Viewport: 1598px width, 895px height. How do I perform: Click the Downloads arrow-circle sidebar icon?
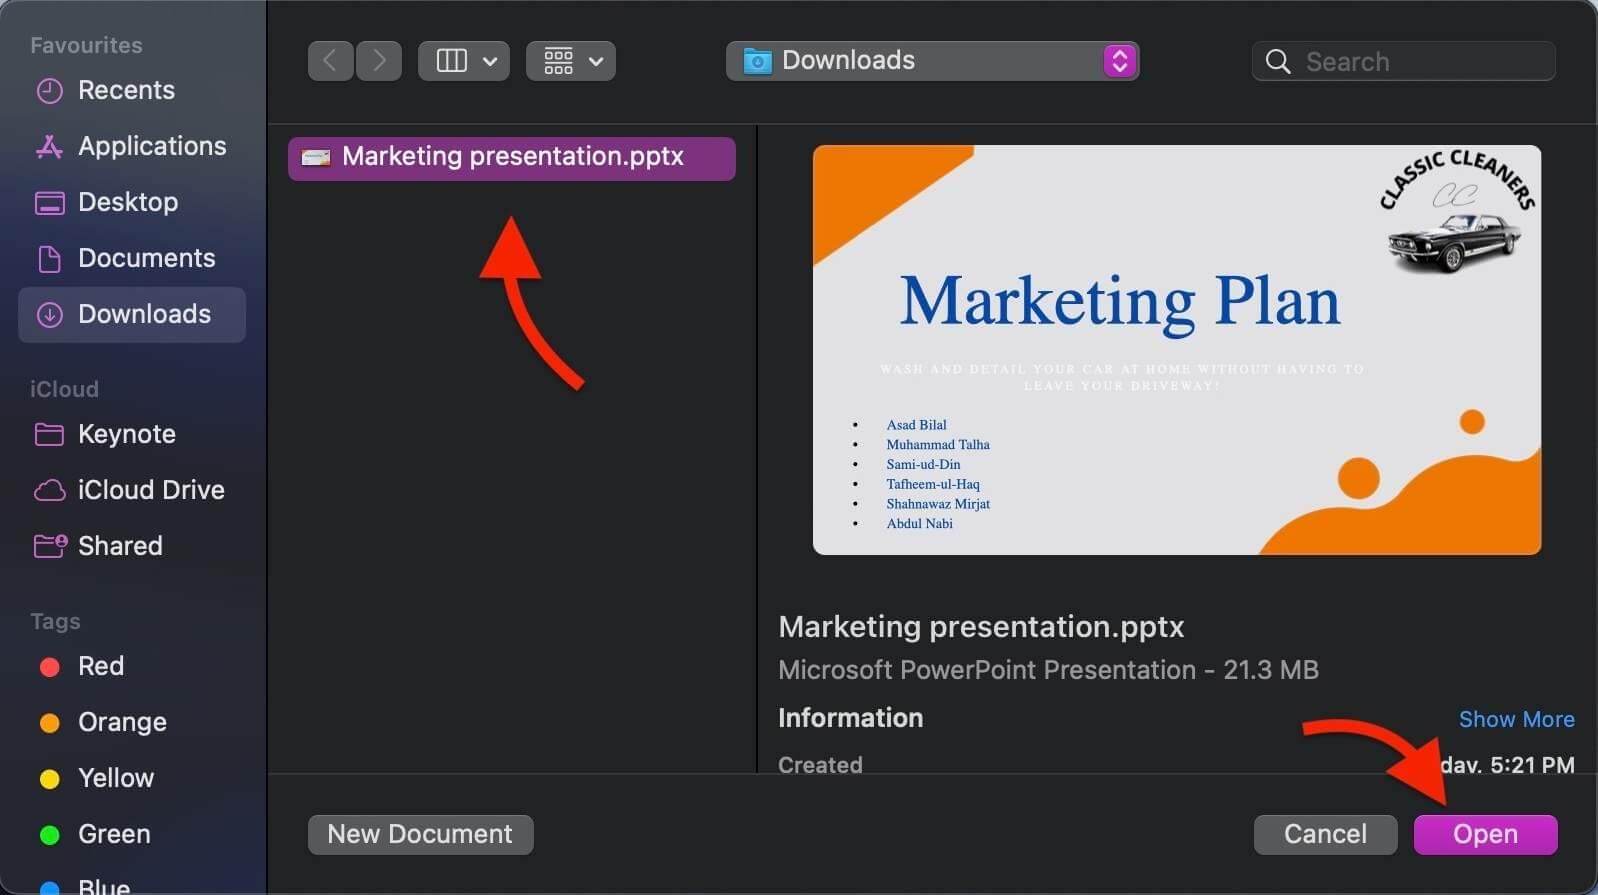tap(49, 315)
